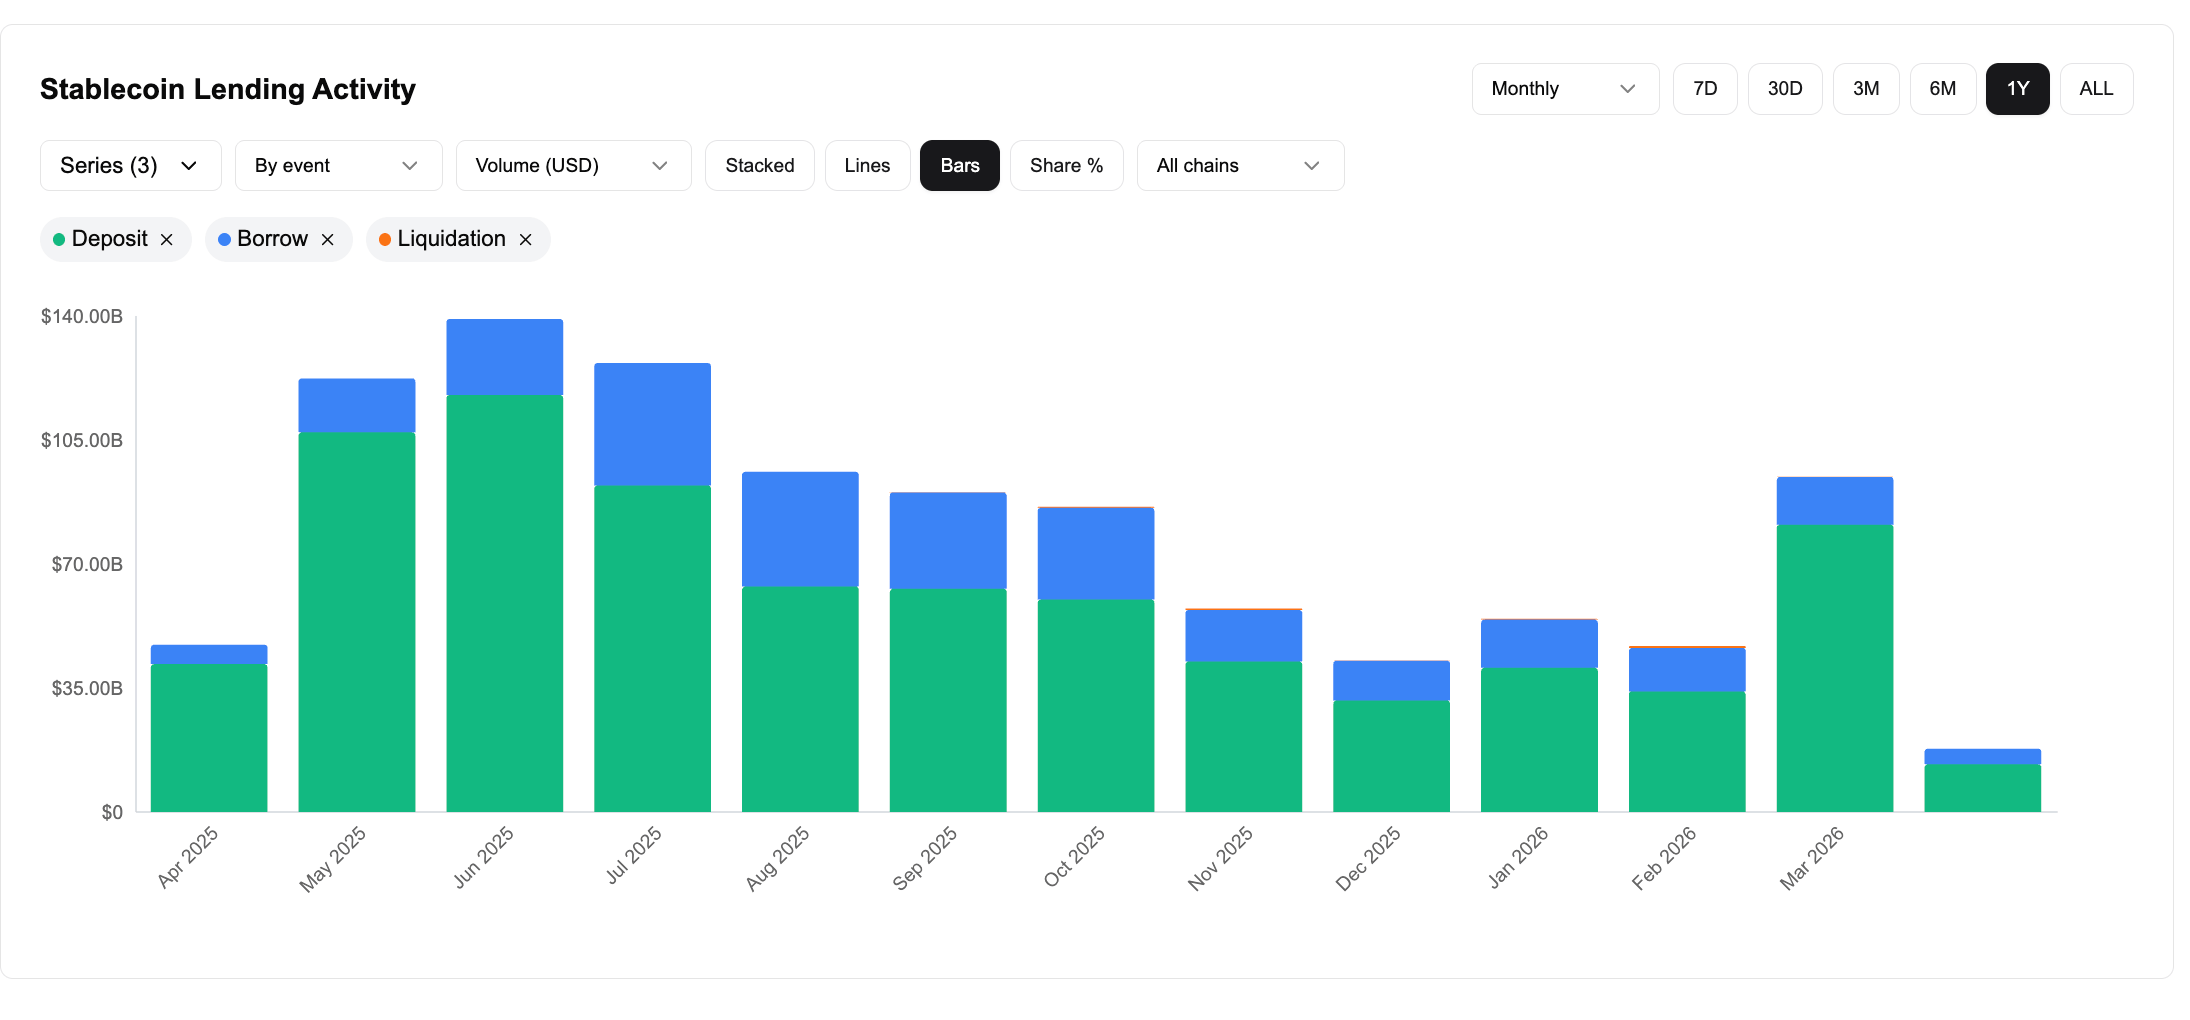This screenshot has height=1020, width=2190.
Task: Click the blue Borrow legend dot
Action: (224, 239)
